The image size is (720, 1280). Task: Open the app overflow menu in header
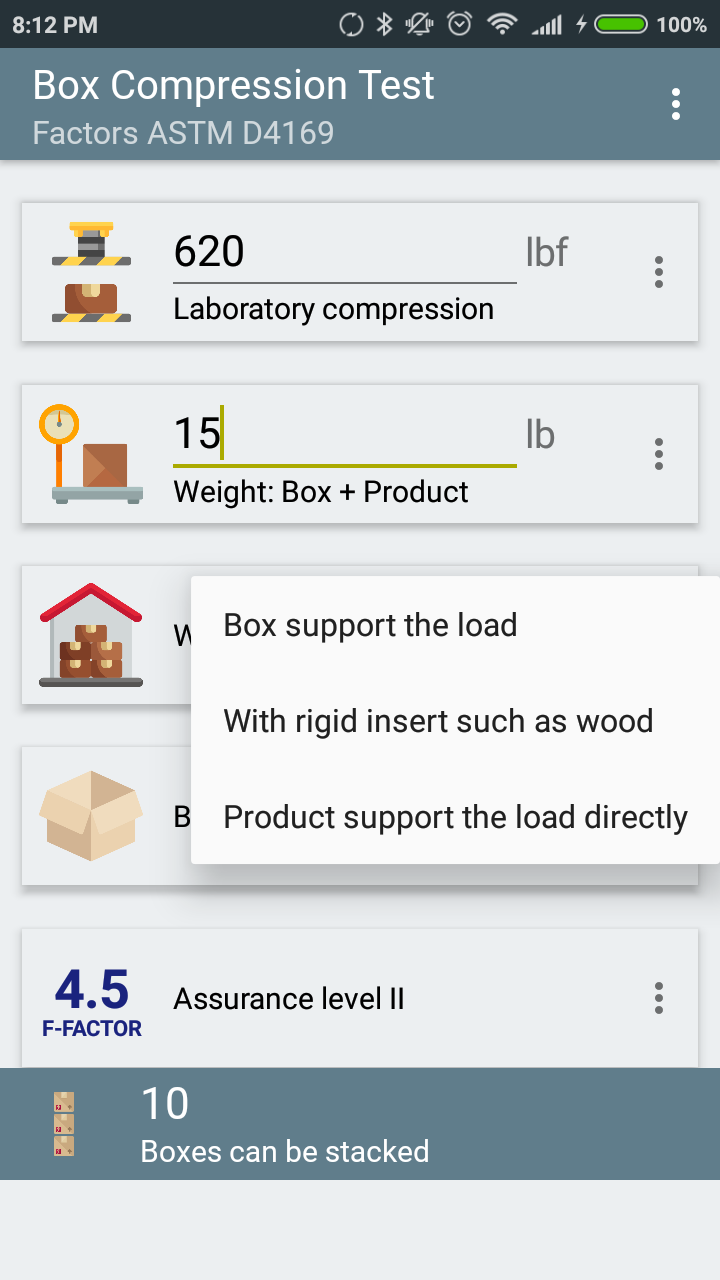[677, 104]
